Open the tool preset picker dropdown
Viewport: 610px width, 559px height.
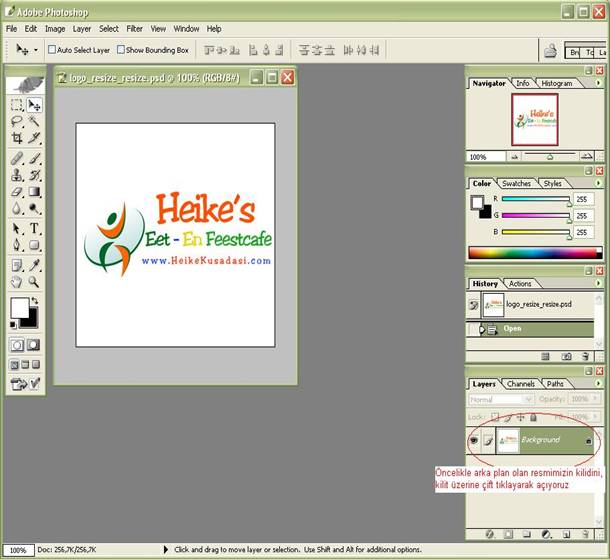[x=36, y=50]
